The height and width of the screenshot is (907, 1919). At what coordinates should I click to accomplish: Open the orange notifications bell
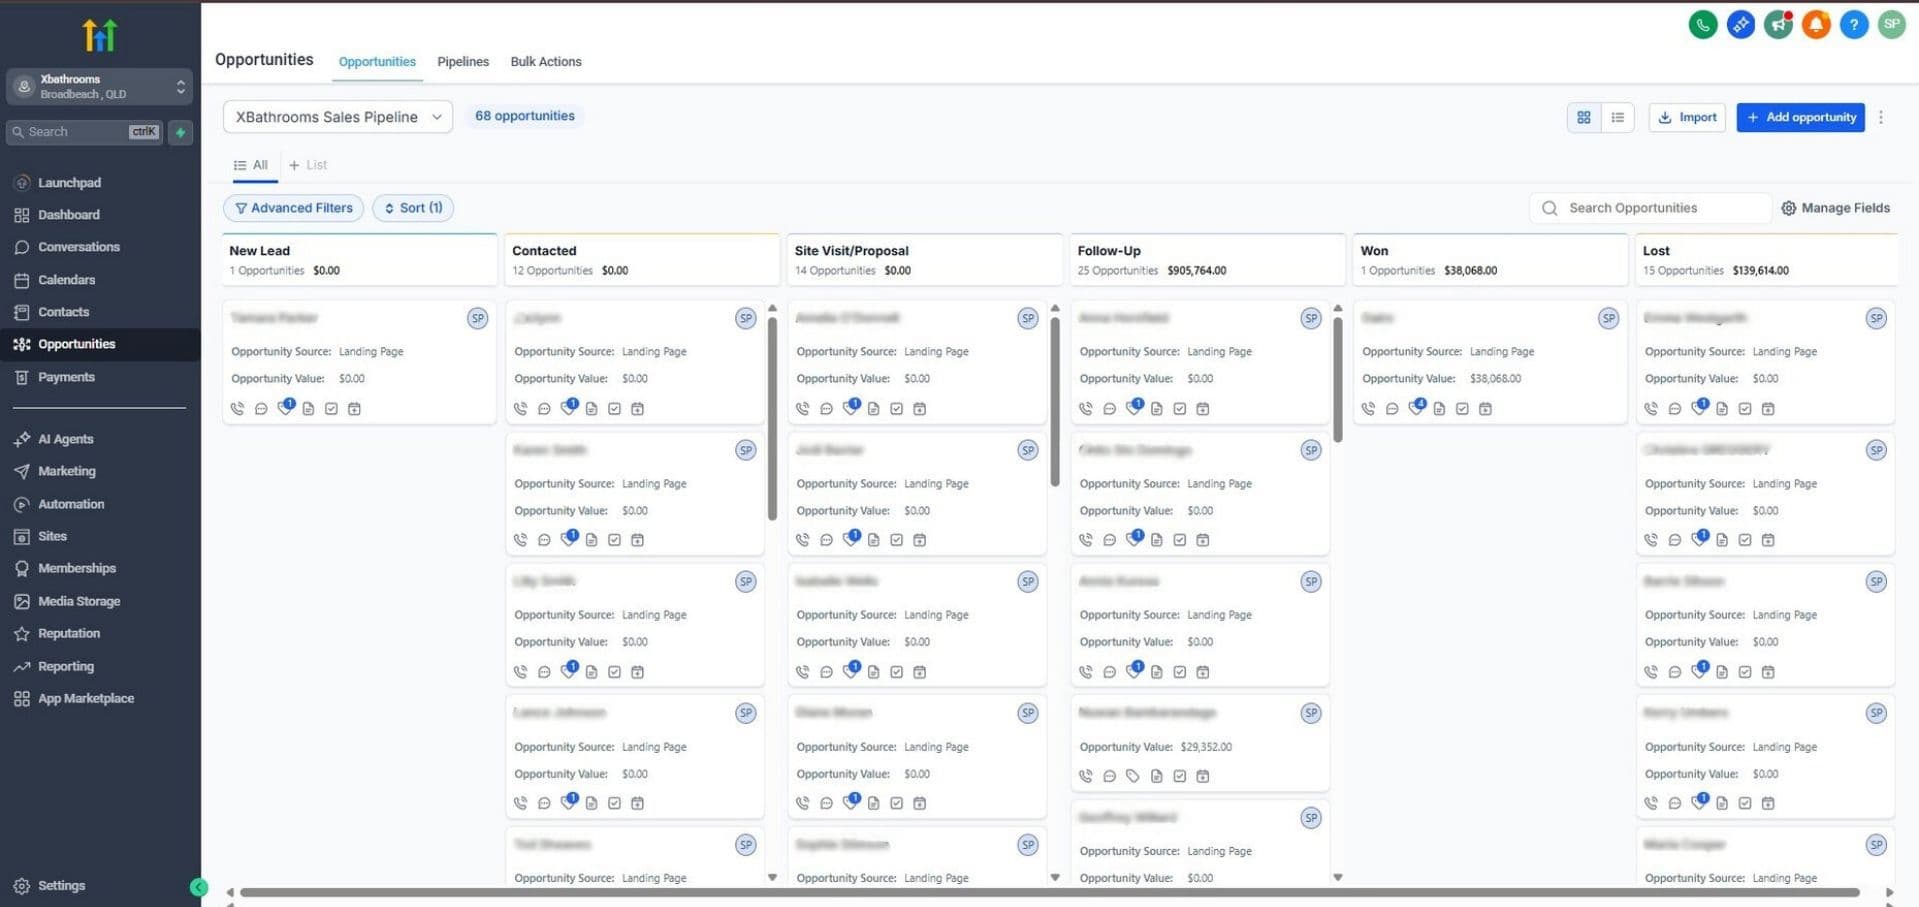1816,25
